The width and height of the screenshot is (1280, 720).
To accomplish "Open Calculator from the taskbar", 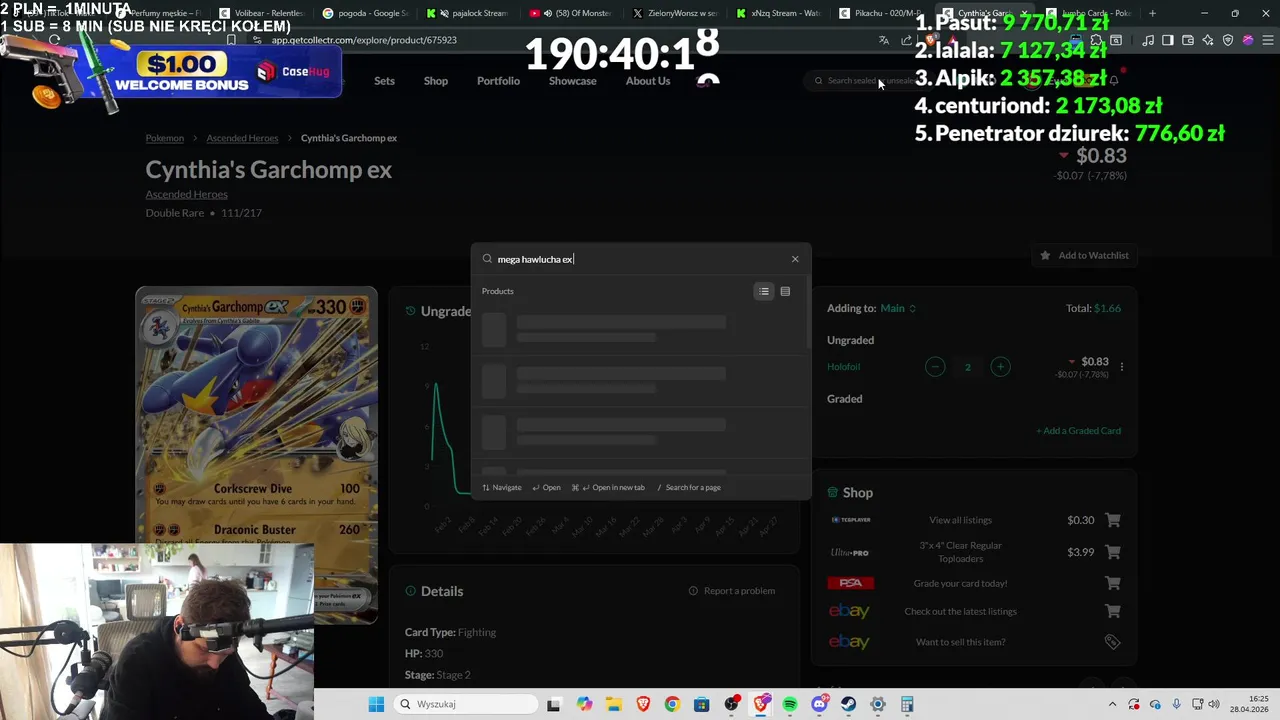I will (907, 704).
